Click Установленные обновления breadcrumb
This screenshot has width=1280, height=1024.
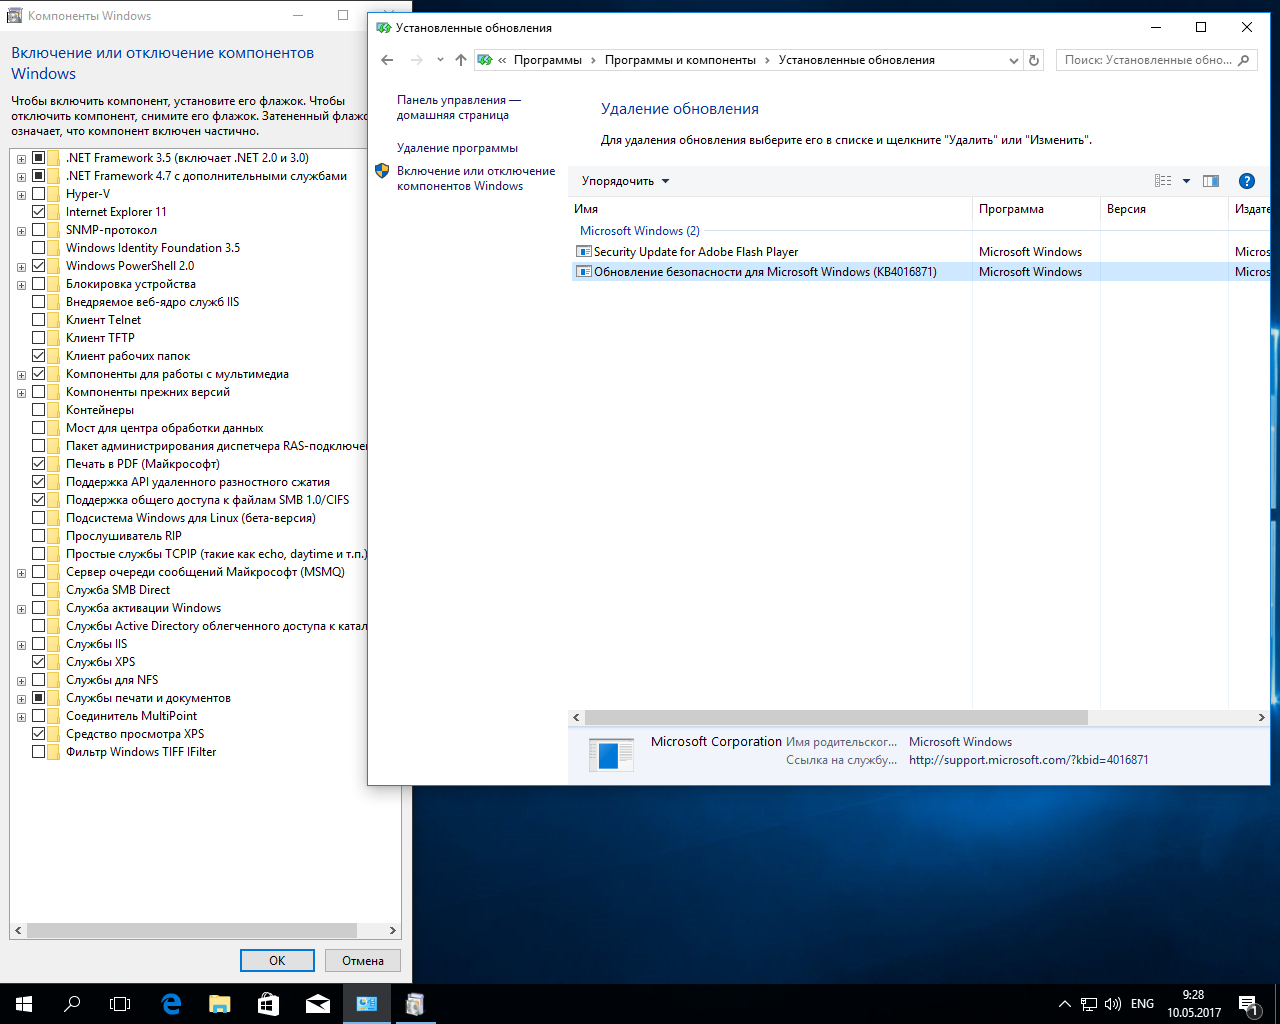[x=857, y=60]
